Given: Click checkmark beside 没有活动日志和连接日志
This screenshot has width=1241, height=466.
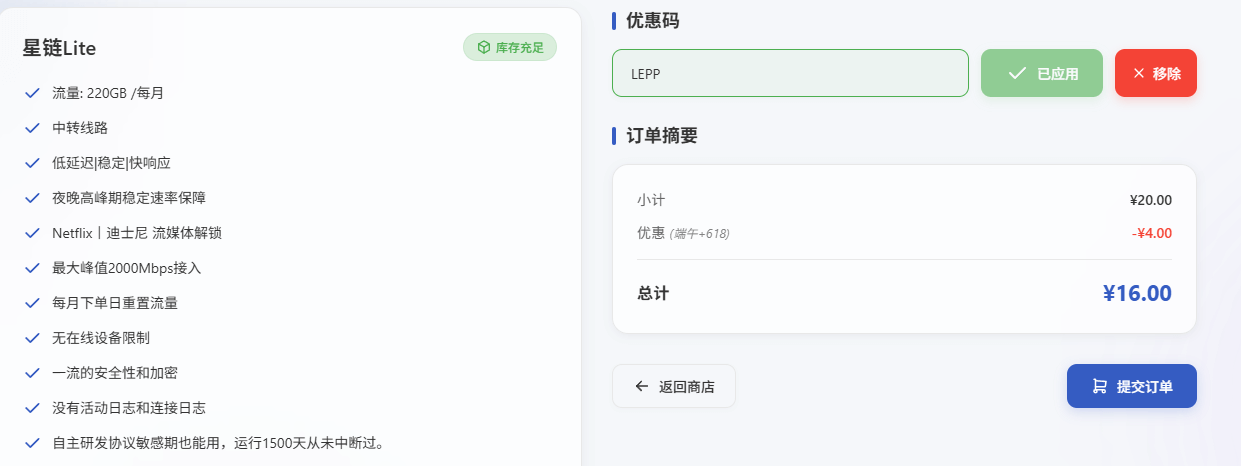Looking at the screenshot, I should [x=32, y=408].
